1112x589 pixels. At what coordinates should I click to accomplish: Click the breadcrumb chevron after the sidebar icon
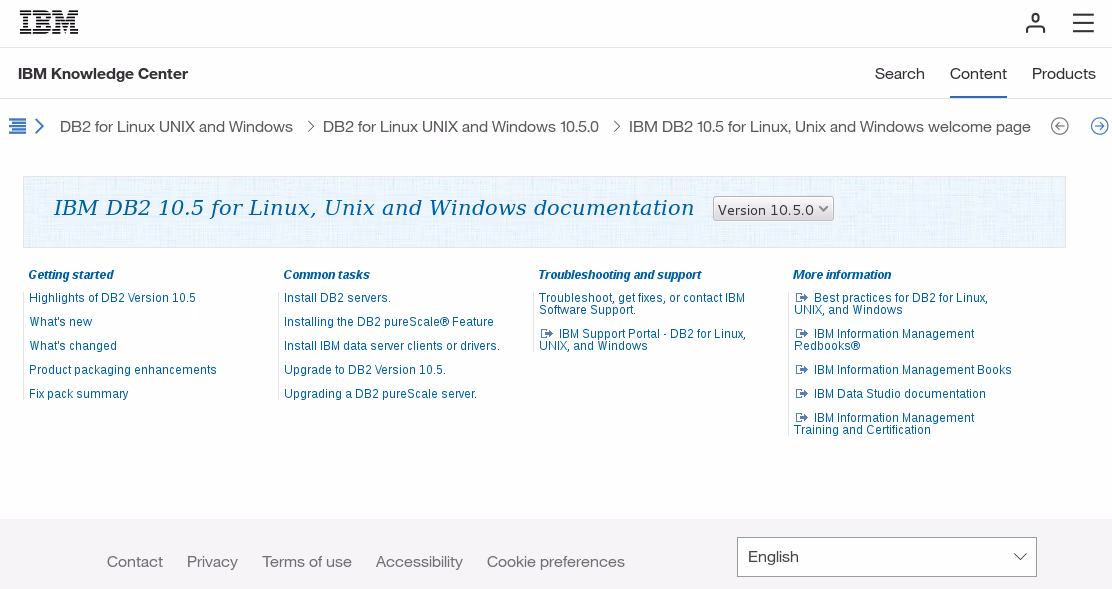coord(38,126)
